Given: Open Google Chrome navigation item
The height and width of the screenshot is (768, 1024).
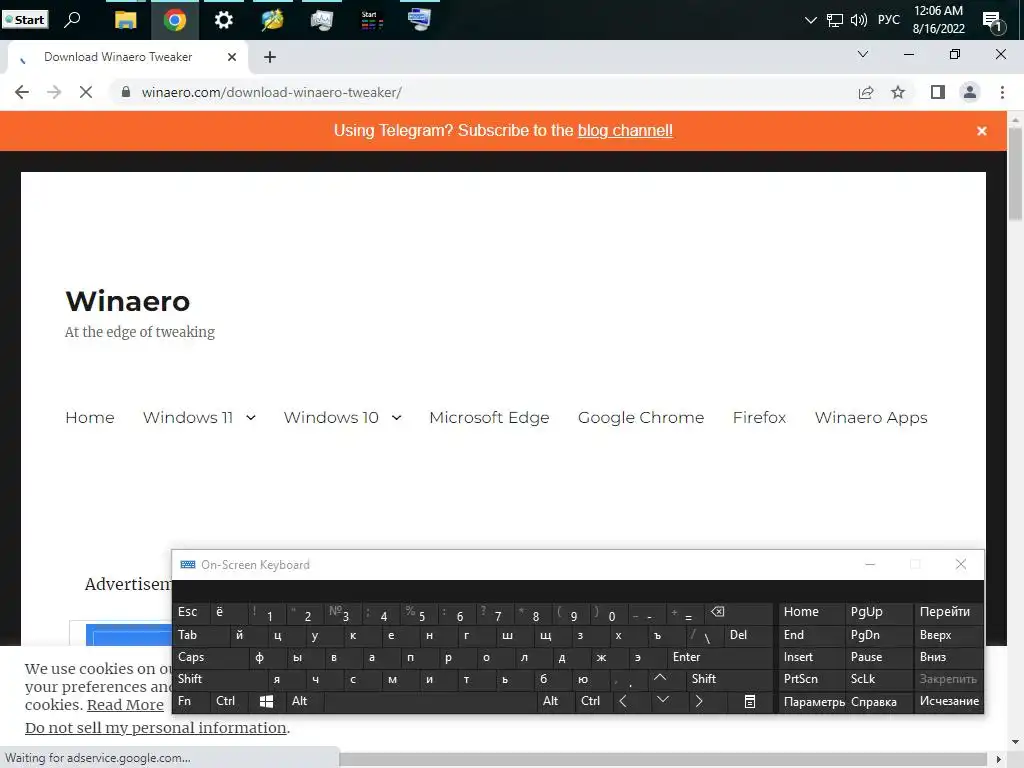Looking at the screenshot, I should [x=641, y=417].
